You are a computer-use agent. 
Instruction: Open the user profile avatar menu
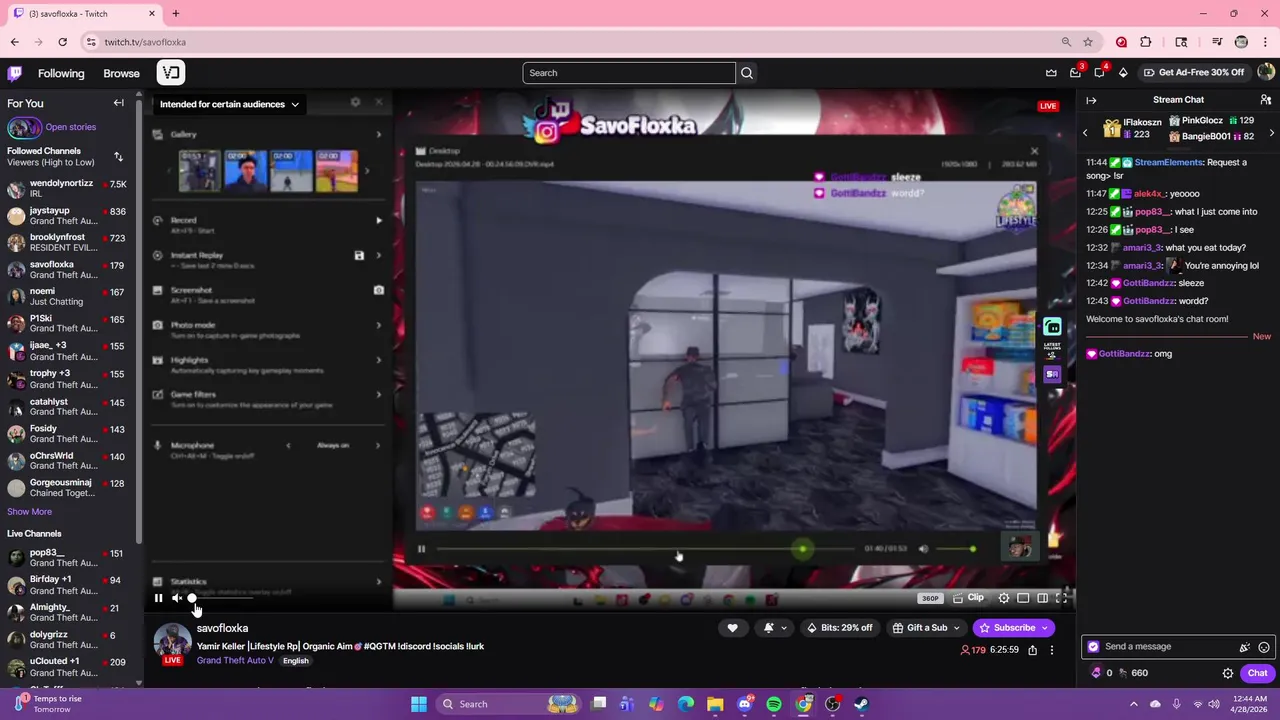click(x=1265, y=72)
